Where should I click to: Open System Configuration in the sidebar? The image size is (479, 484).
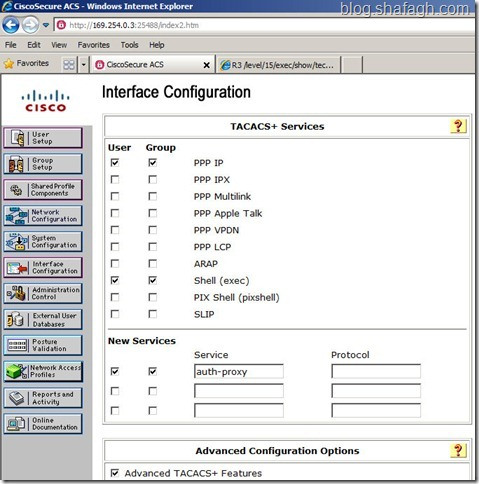click(x=43, y=241)
